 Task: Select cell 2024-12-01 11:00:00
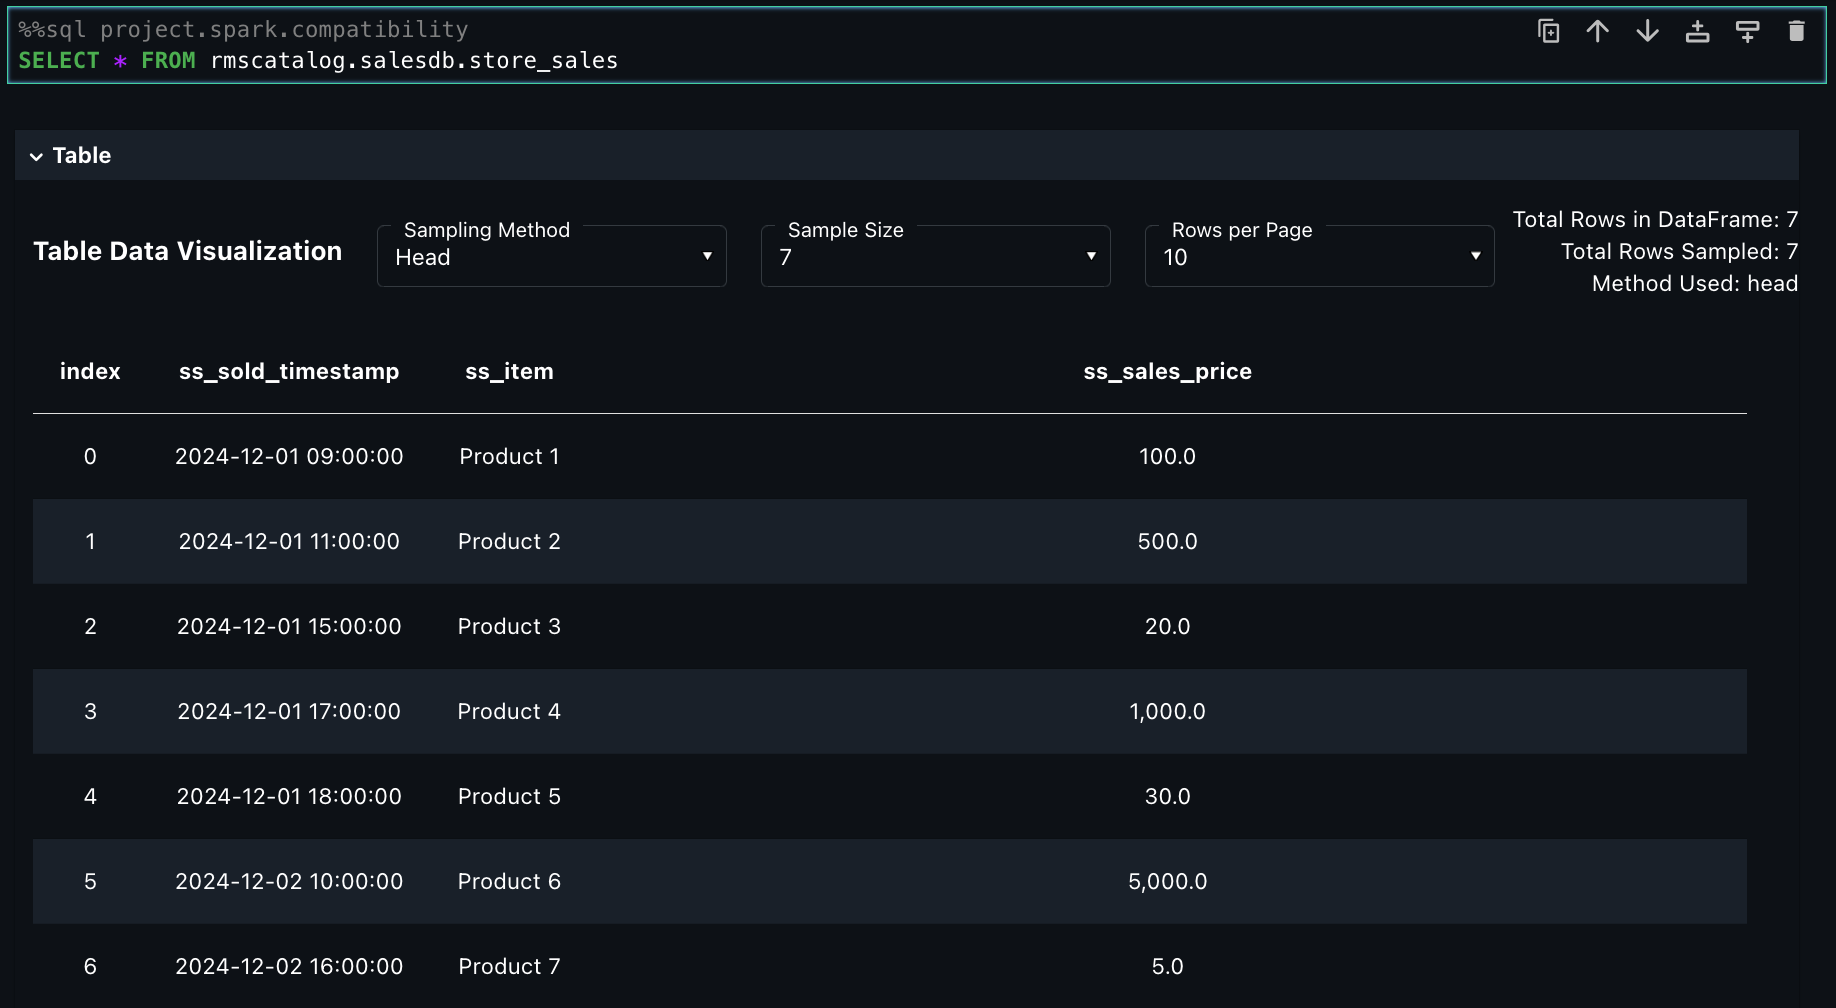[289, 541]
